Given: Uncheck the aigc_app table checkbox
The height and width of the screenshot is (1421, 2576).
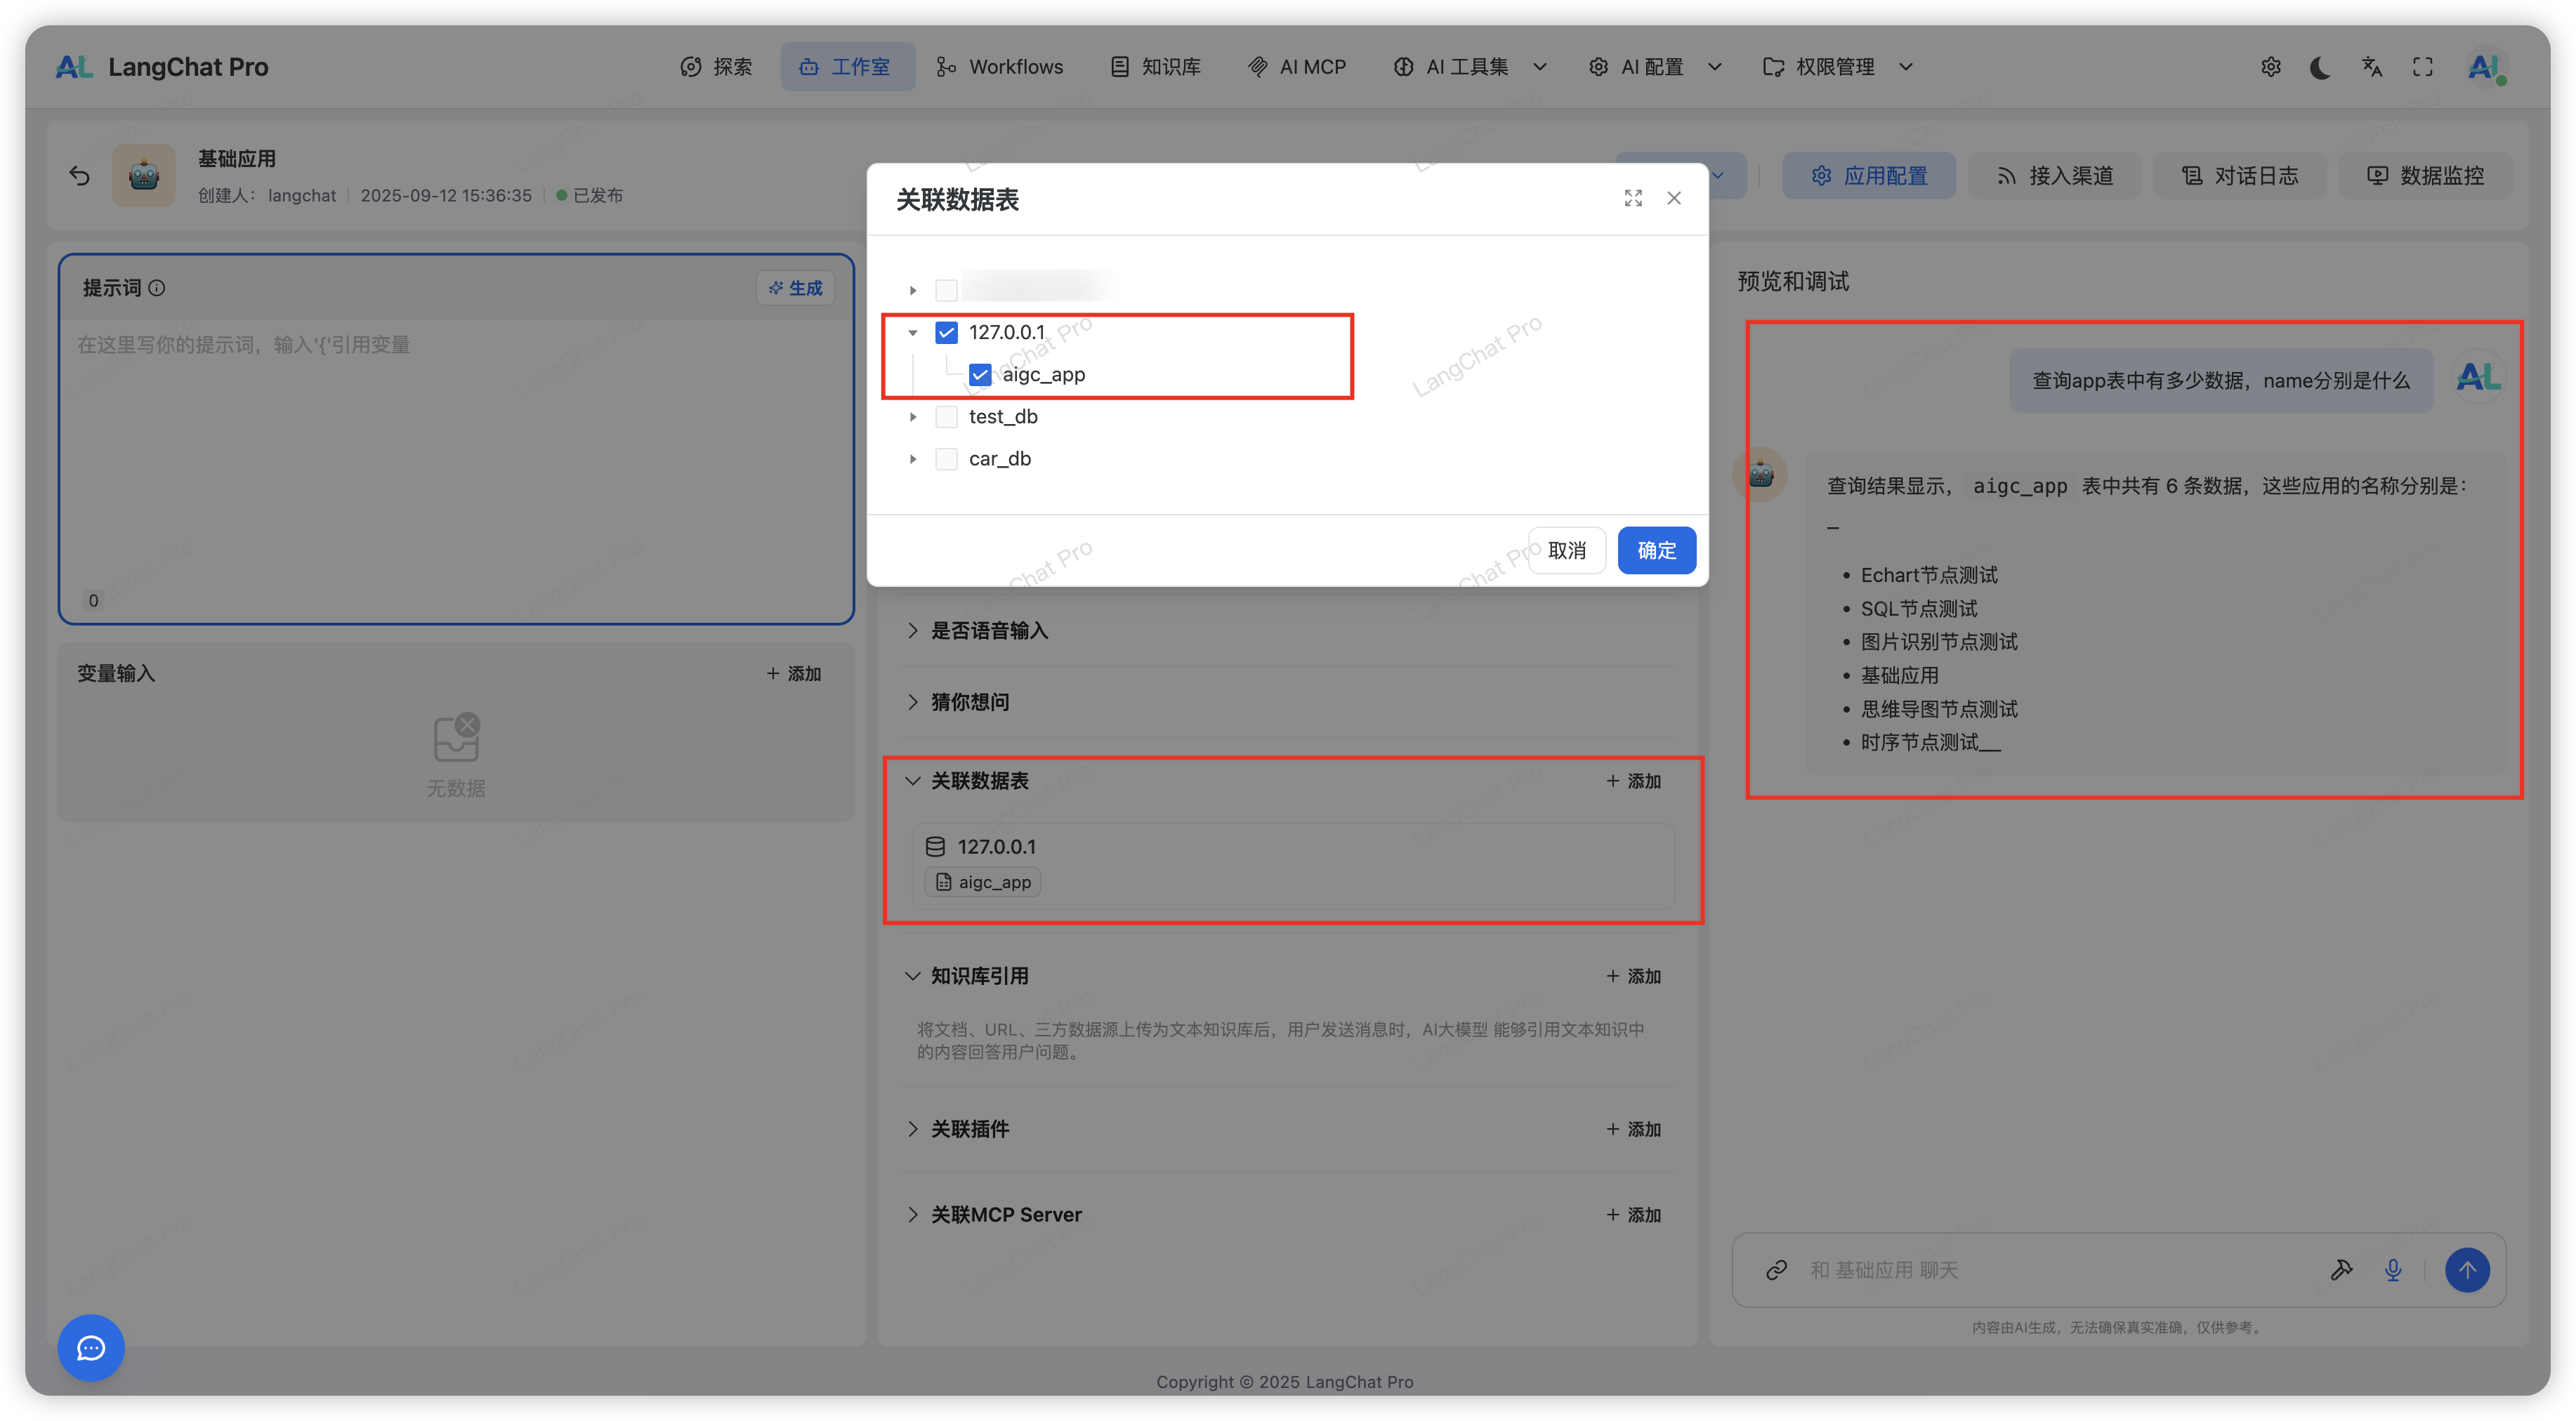Looking at the screenshot, I should coord(980,374).
